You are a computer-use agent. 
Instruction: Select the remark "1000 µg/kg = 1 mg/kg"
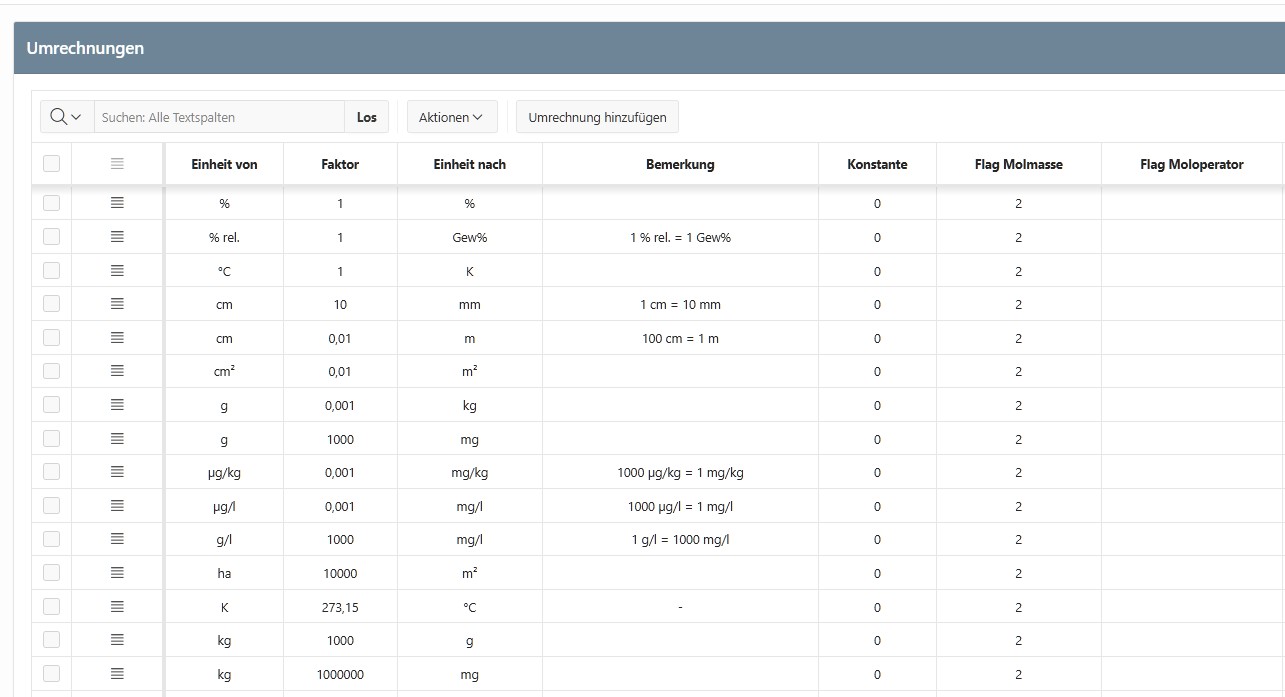click(680, 472)
